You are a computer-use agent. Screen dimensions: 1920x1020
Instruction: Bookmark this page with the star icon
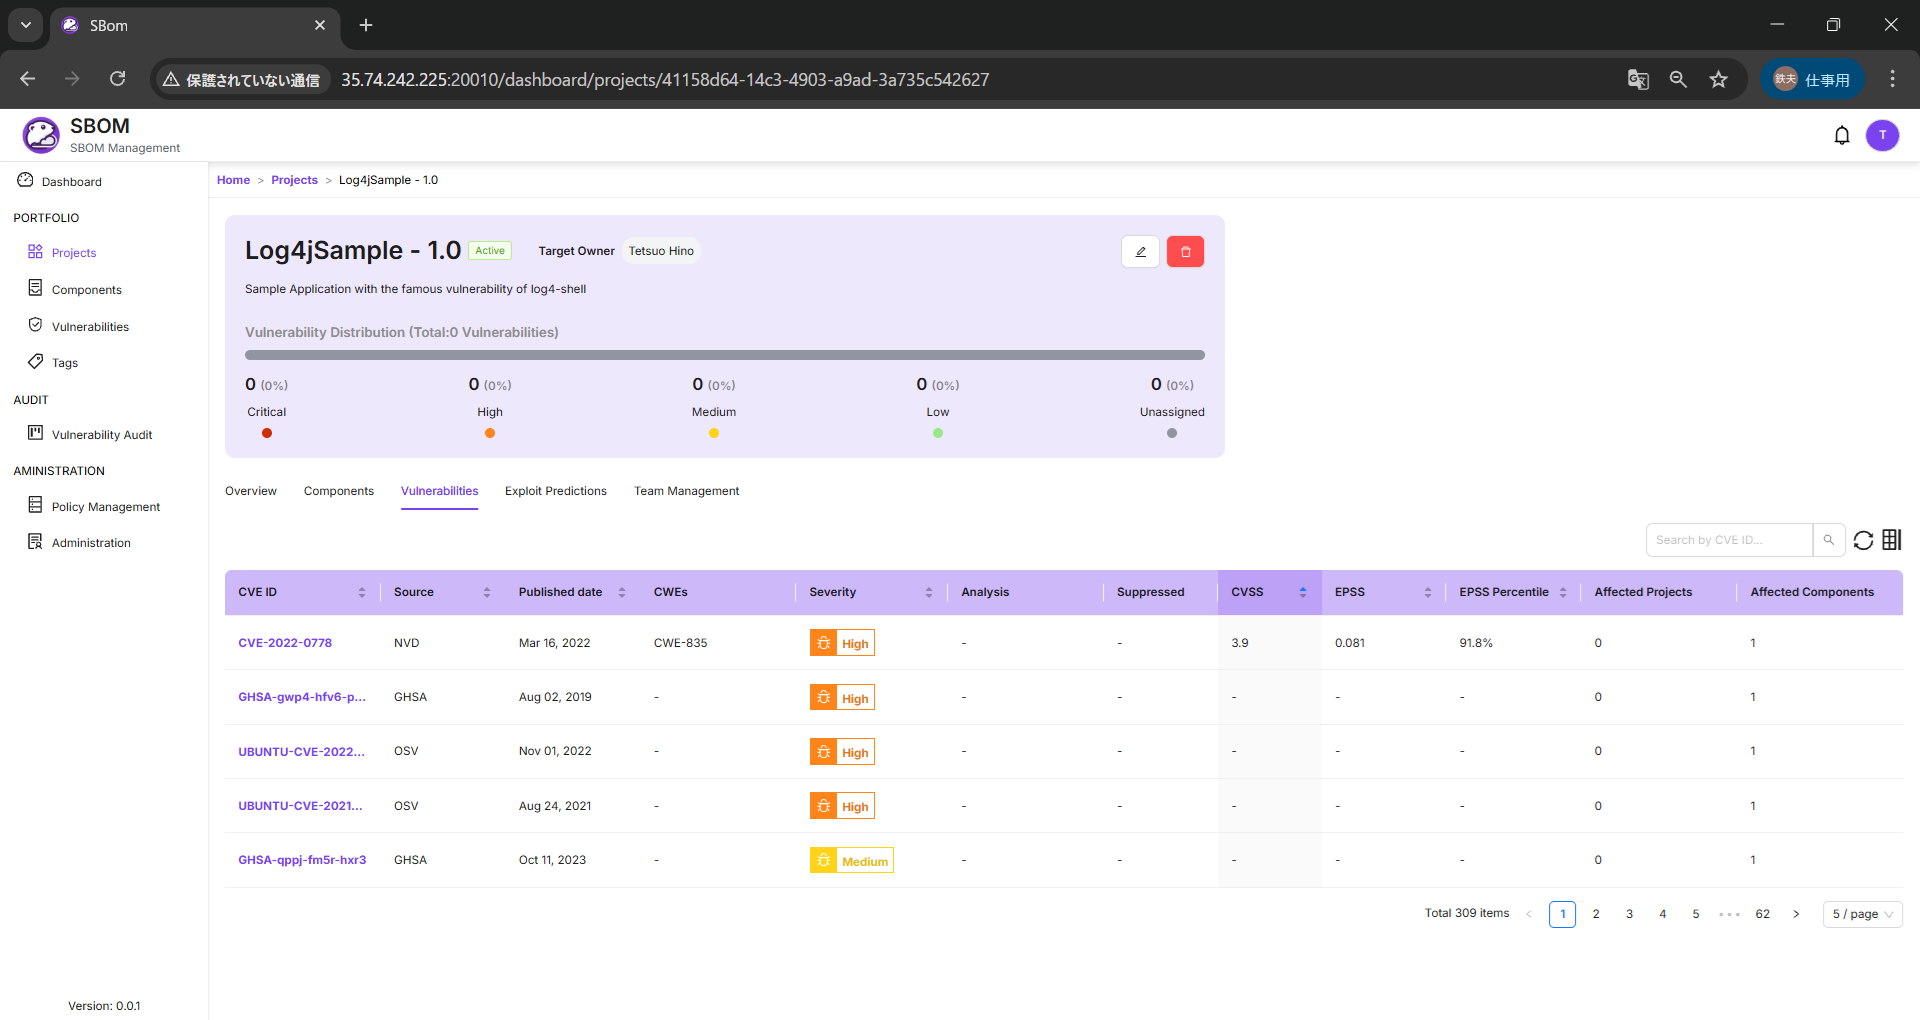click(x=1718, y=80)
